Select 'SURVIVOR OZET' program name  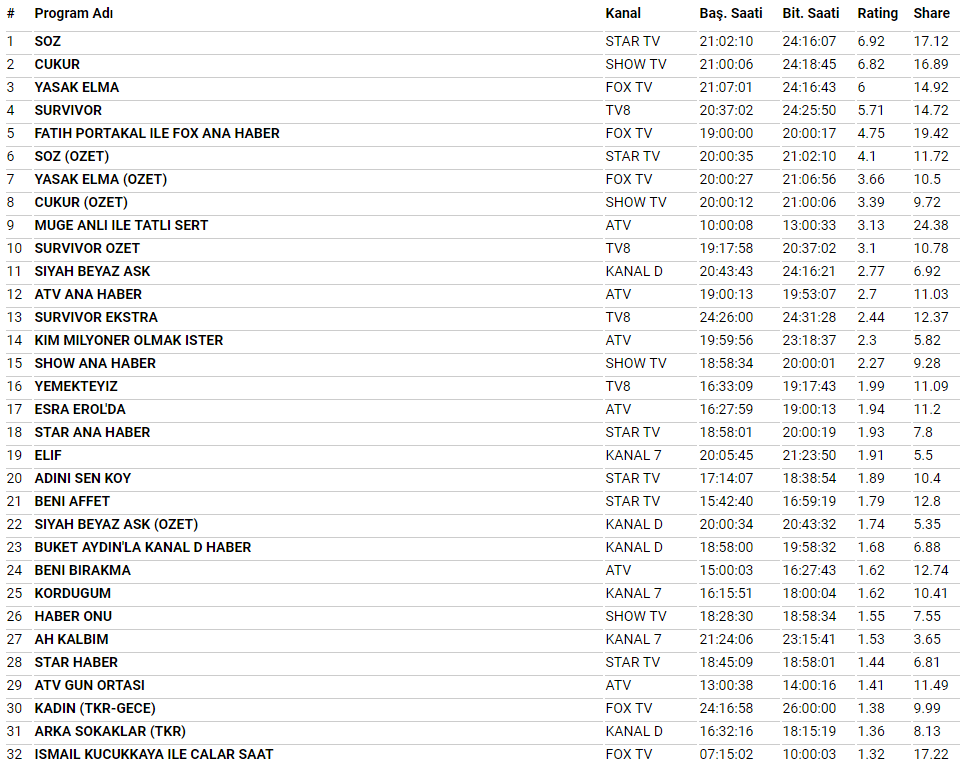(87, 249)
